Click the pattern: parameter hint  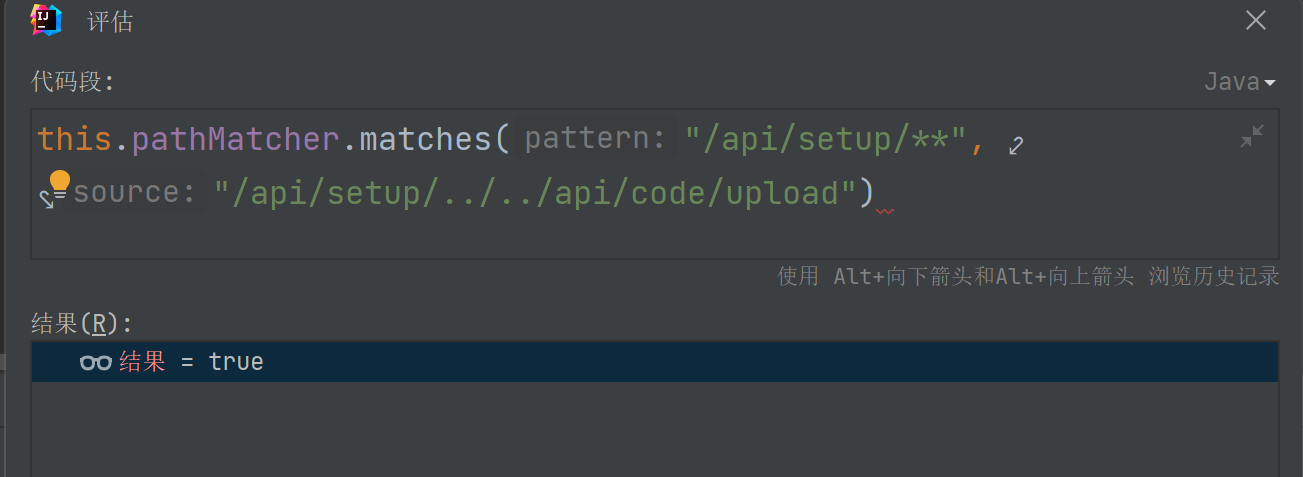tap(596, 139)
